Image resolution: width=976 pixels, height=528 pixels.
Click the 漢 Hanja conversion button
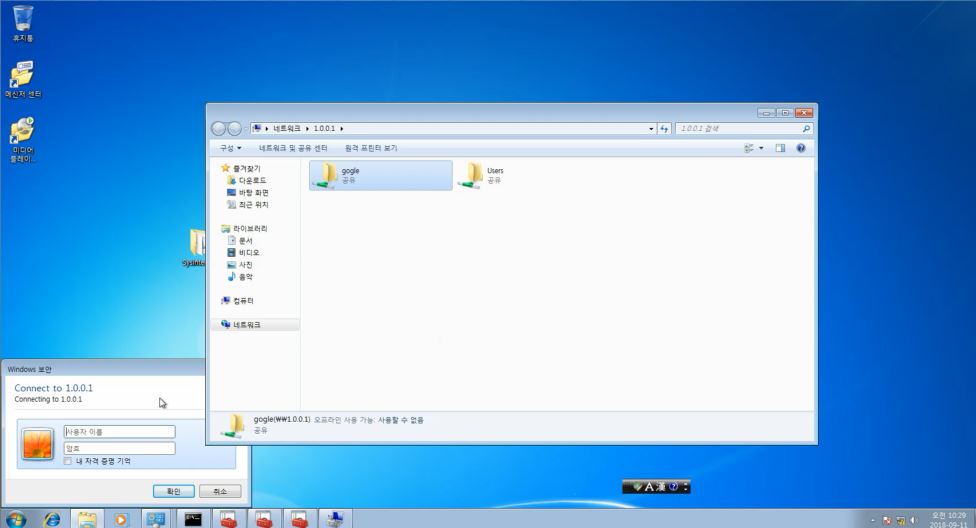tap(660, 487)
